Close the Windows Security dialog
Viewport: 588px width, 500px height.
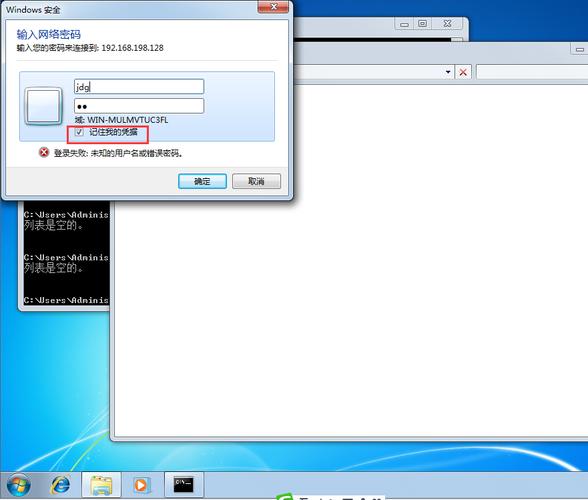[274, 7]
